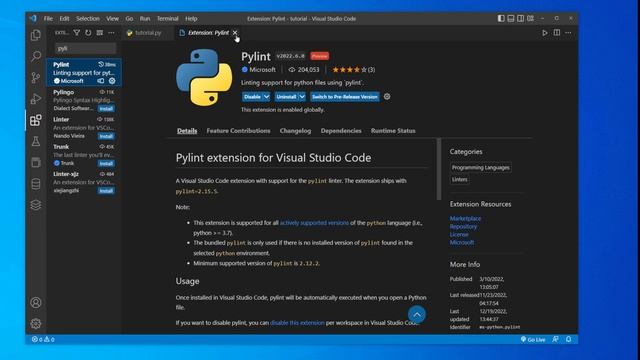Image resolution: width=640 pixels, height=360 pixels.
Task: Click the extensions search input field
Action: coord(86,48)
